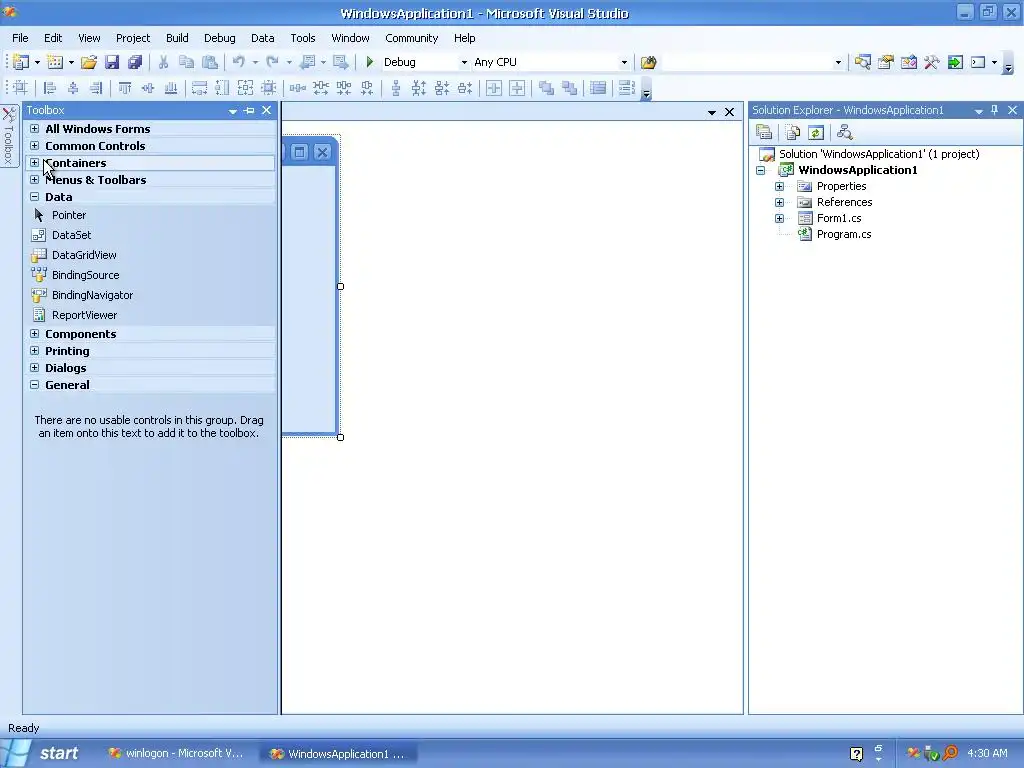Click the Add New Item toolbar icon
Image resolution: width=1024 pixels, height=768 pixels.
(55, 62)
